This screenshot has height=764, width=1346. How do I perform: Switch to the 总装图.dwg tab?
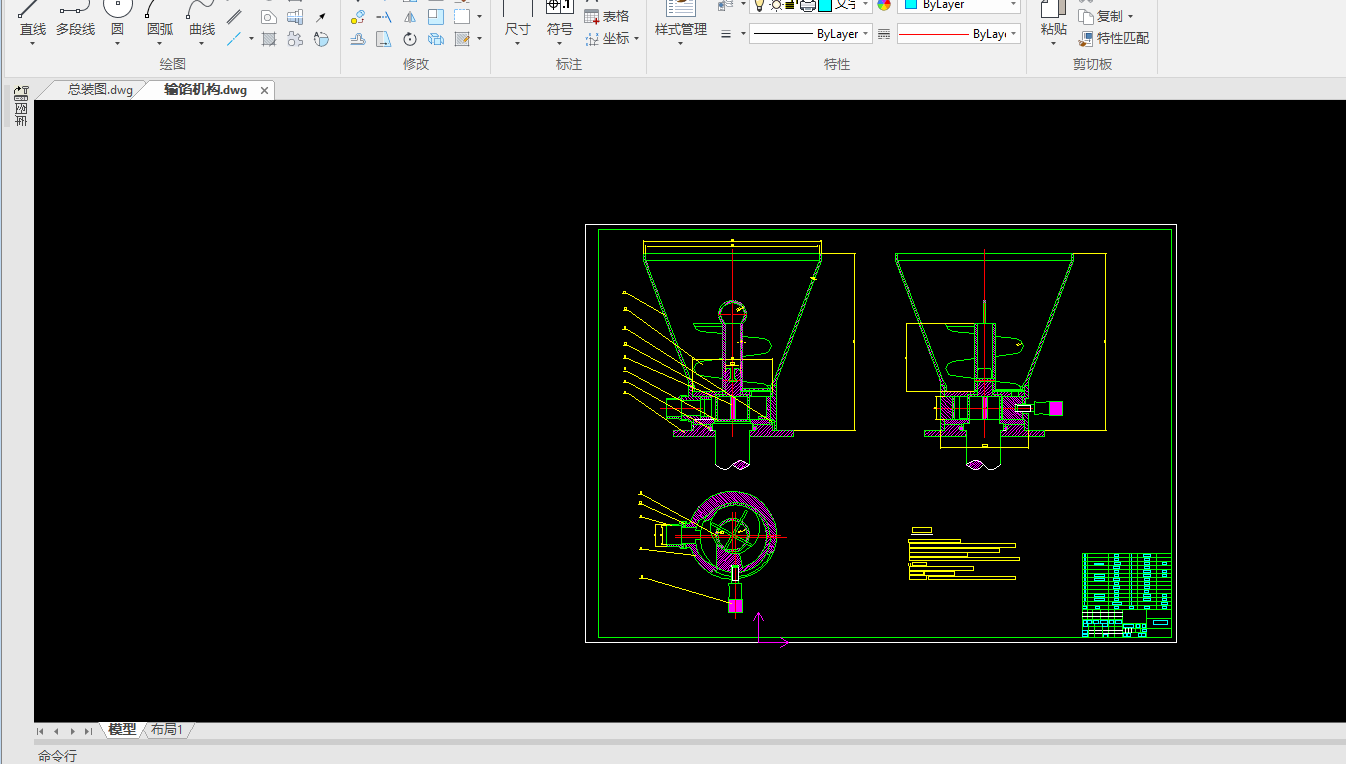pos(100,90)
